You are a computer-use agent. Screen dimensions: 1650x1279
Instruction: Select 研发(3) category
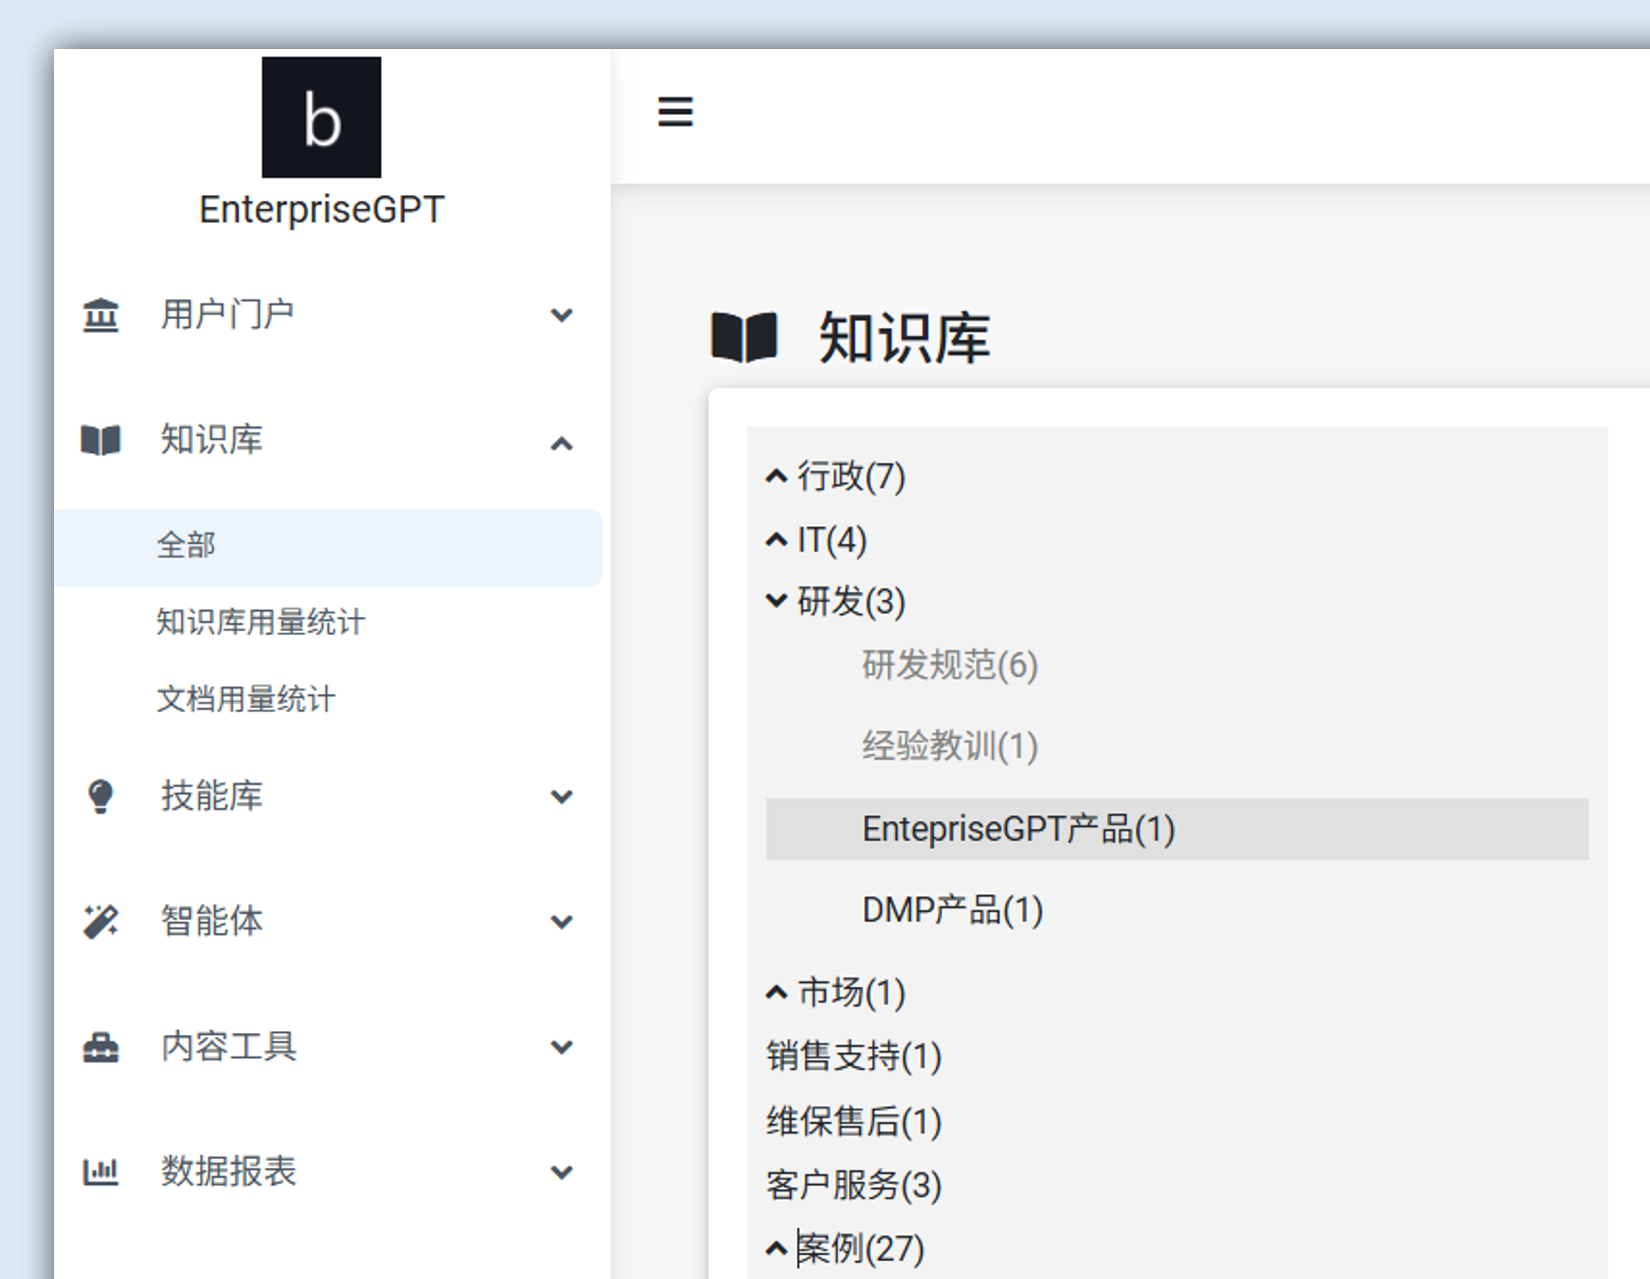851,602
